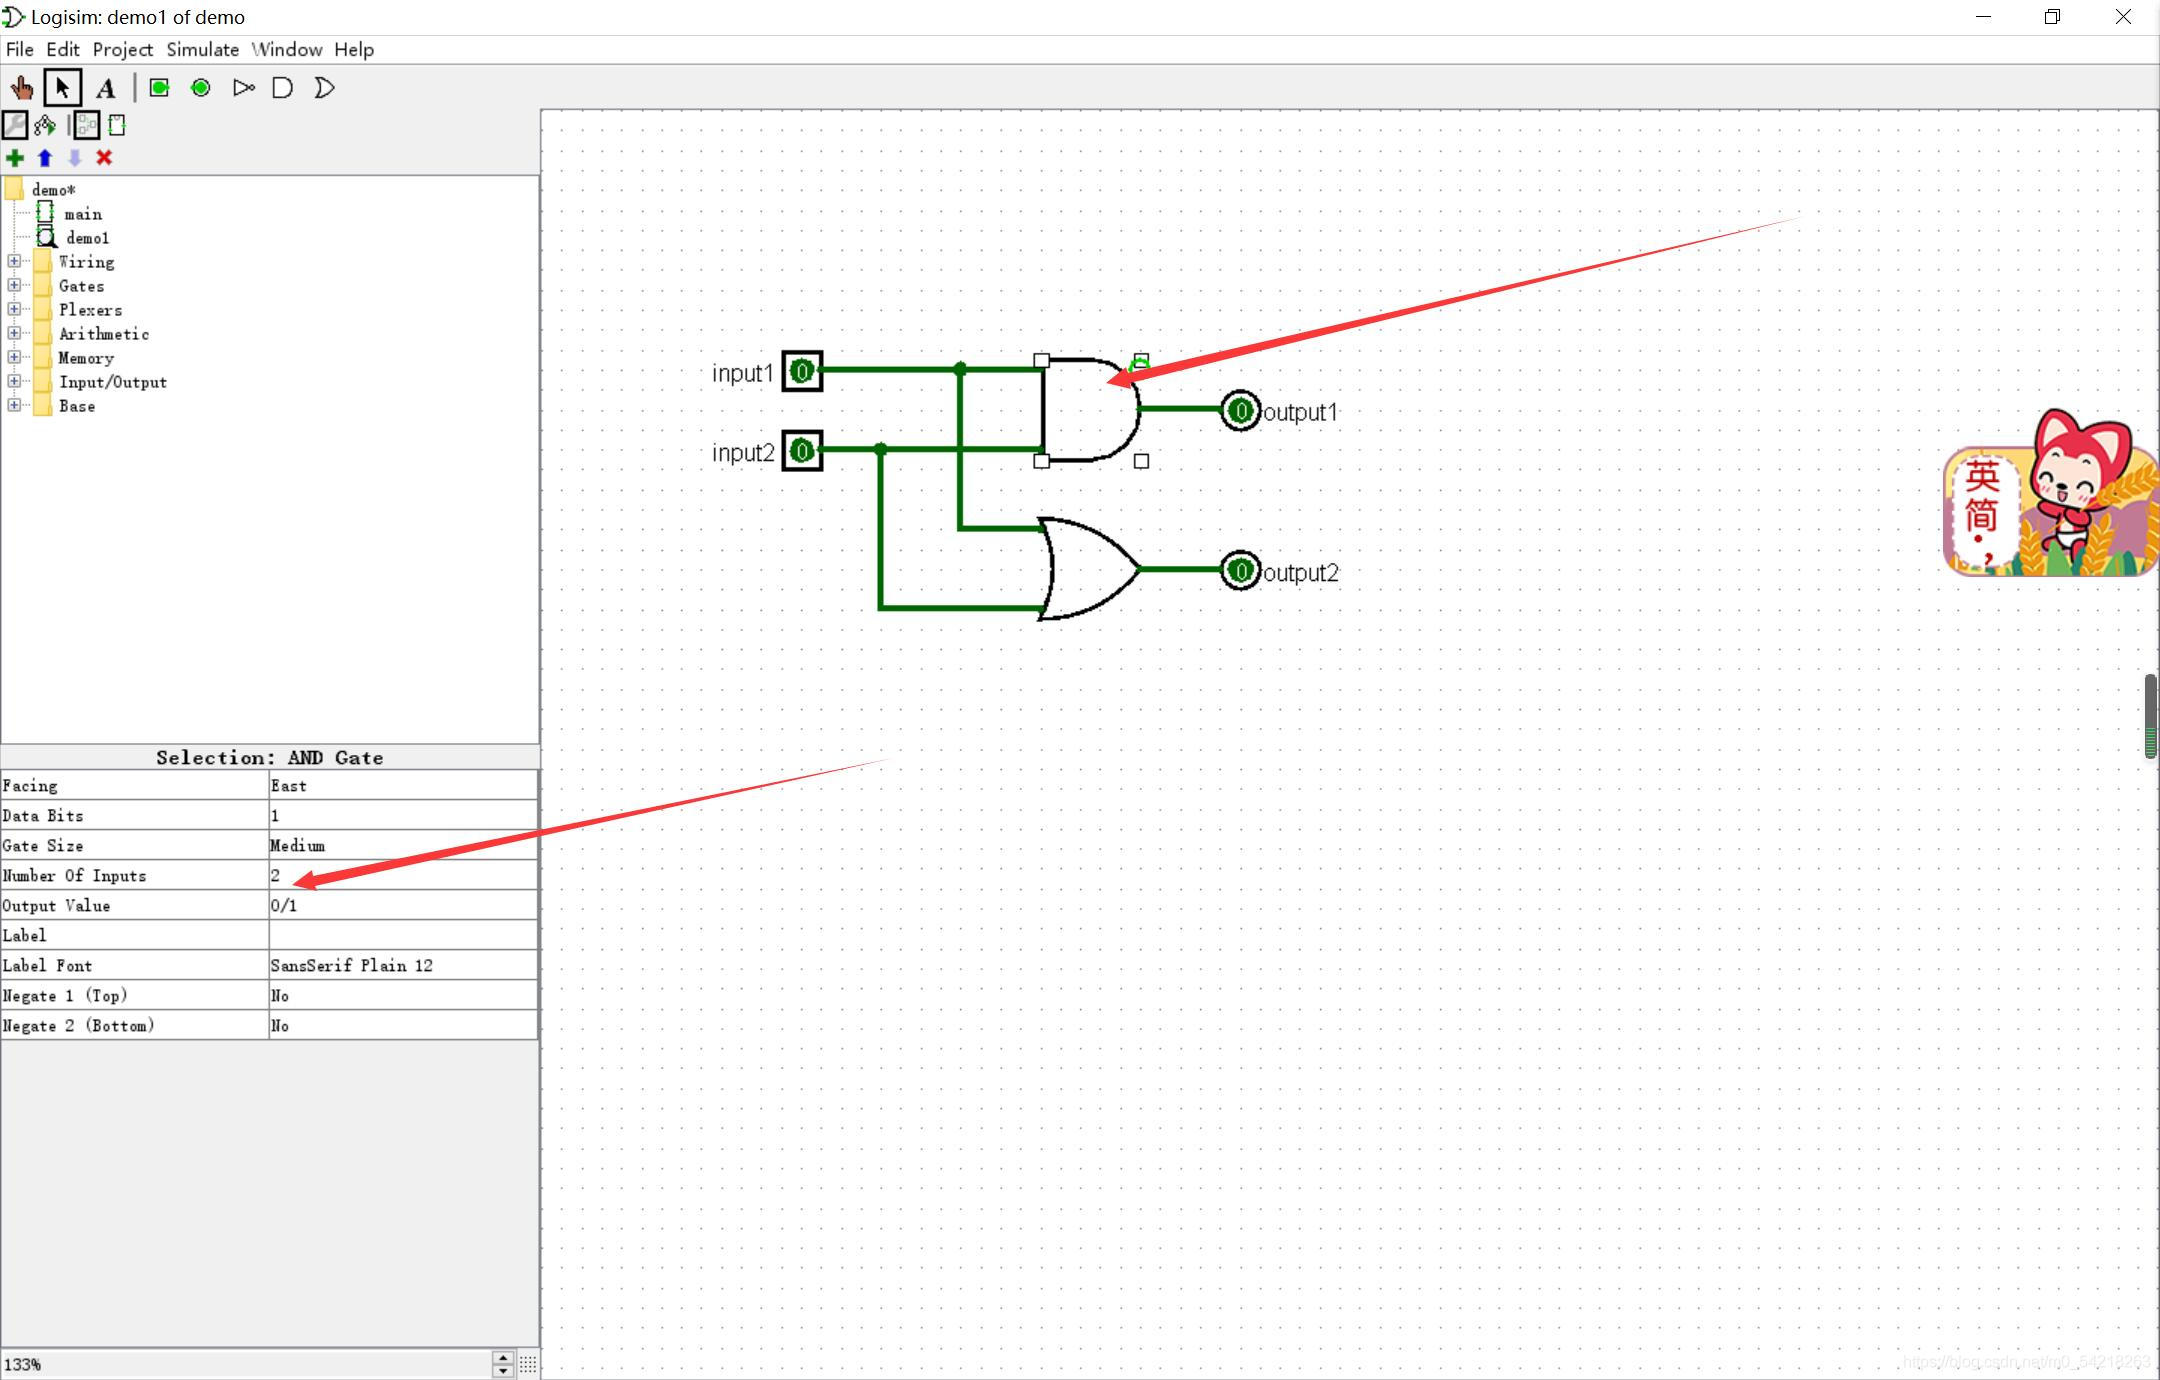
Task: Open the Simulate menu
Action: click(202, 49)
